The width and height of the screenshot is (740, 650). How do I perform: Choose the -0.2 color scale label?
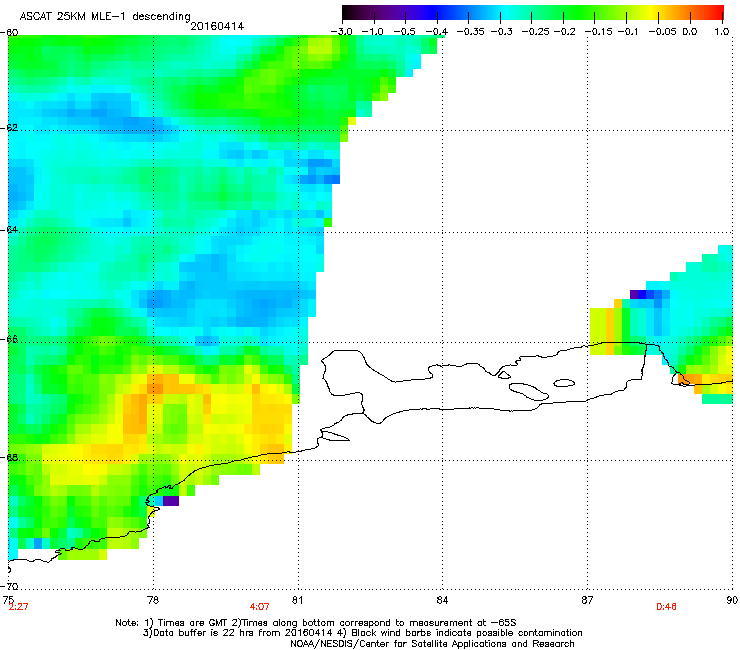[x=564, y=32]
